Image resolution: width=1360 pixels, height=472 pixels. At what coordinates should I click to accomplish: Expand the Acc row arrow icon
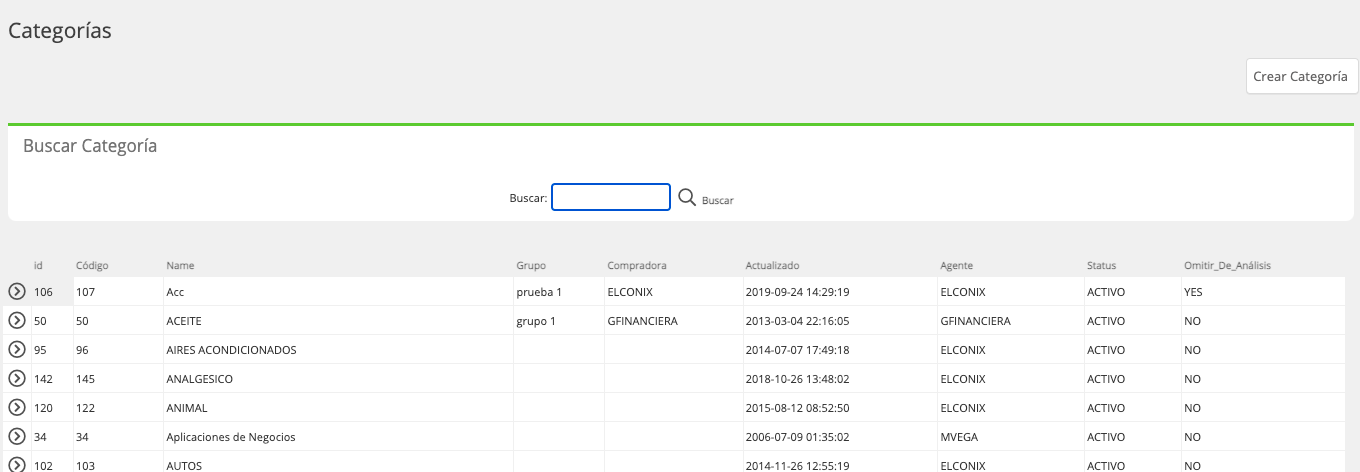[17, 292]
